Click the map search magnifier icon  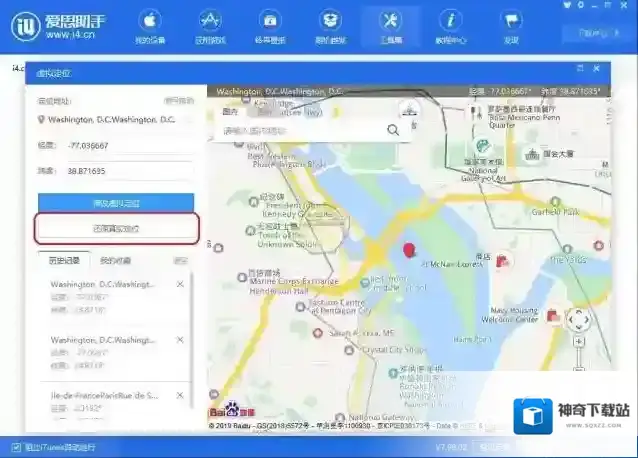tap(393, 130)
